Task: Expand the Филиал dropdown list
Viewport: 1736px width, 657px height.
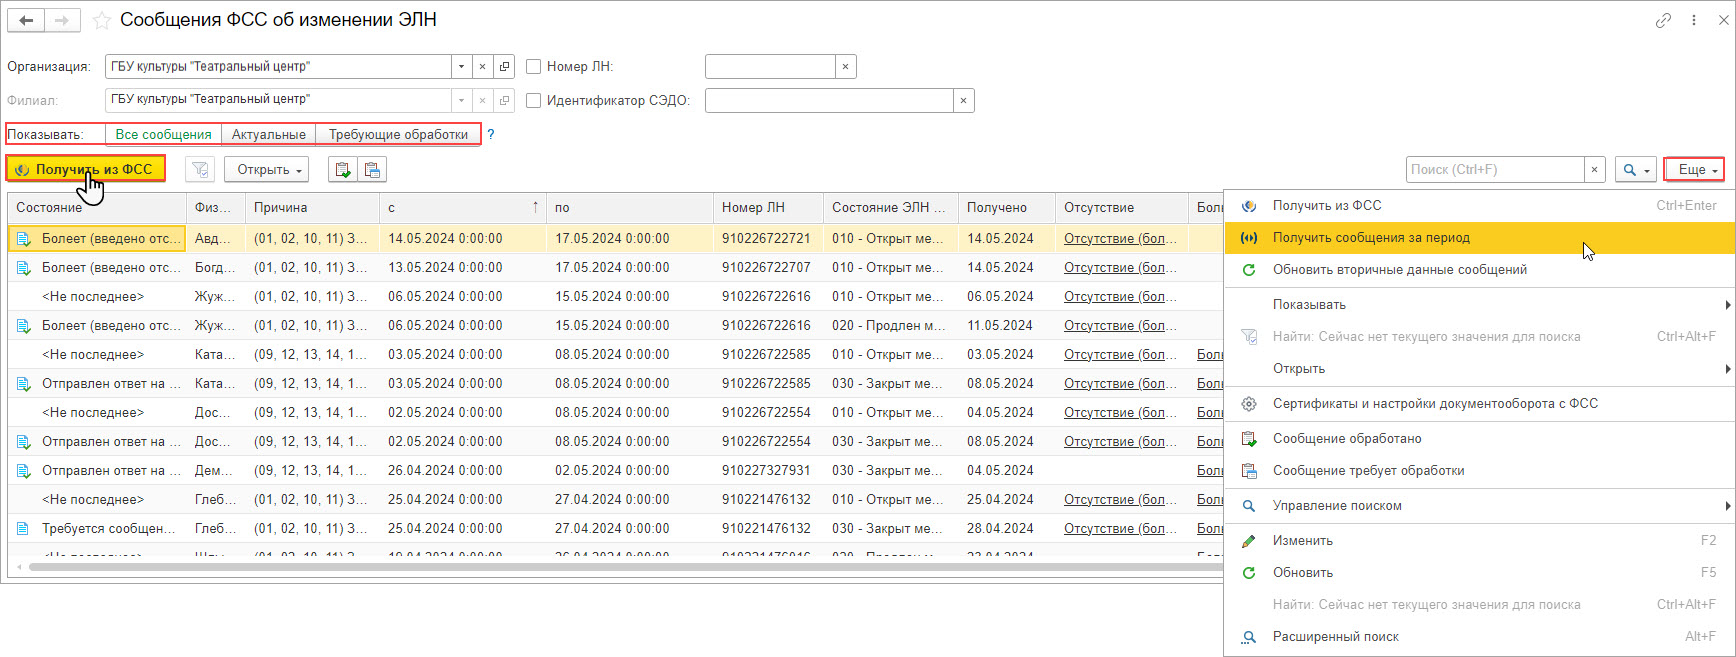Action: (461, 100)
